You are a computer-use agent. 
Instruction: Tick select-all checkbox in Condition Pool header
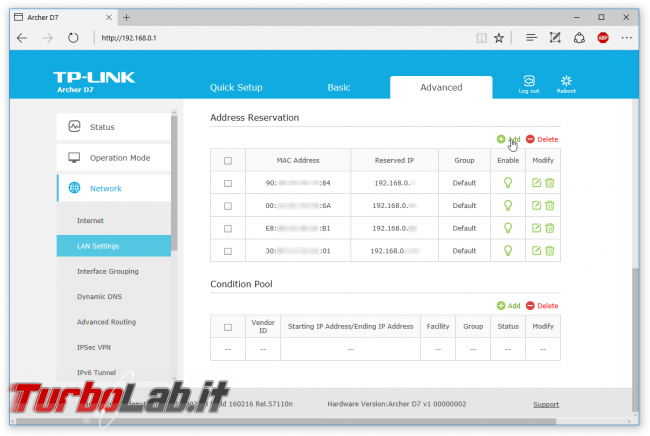pyautogui.click(x=228, y=327)
